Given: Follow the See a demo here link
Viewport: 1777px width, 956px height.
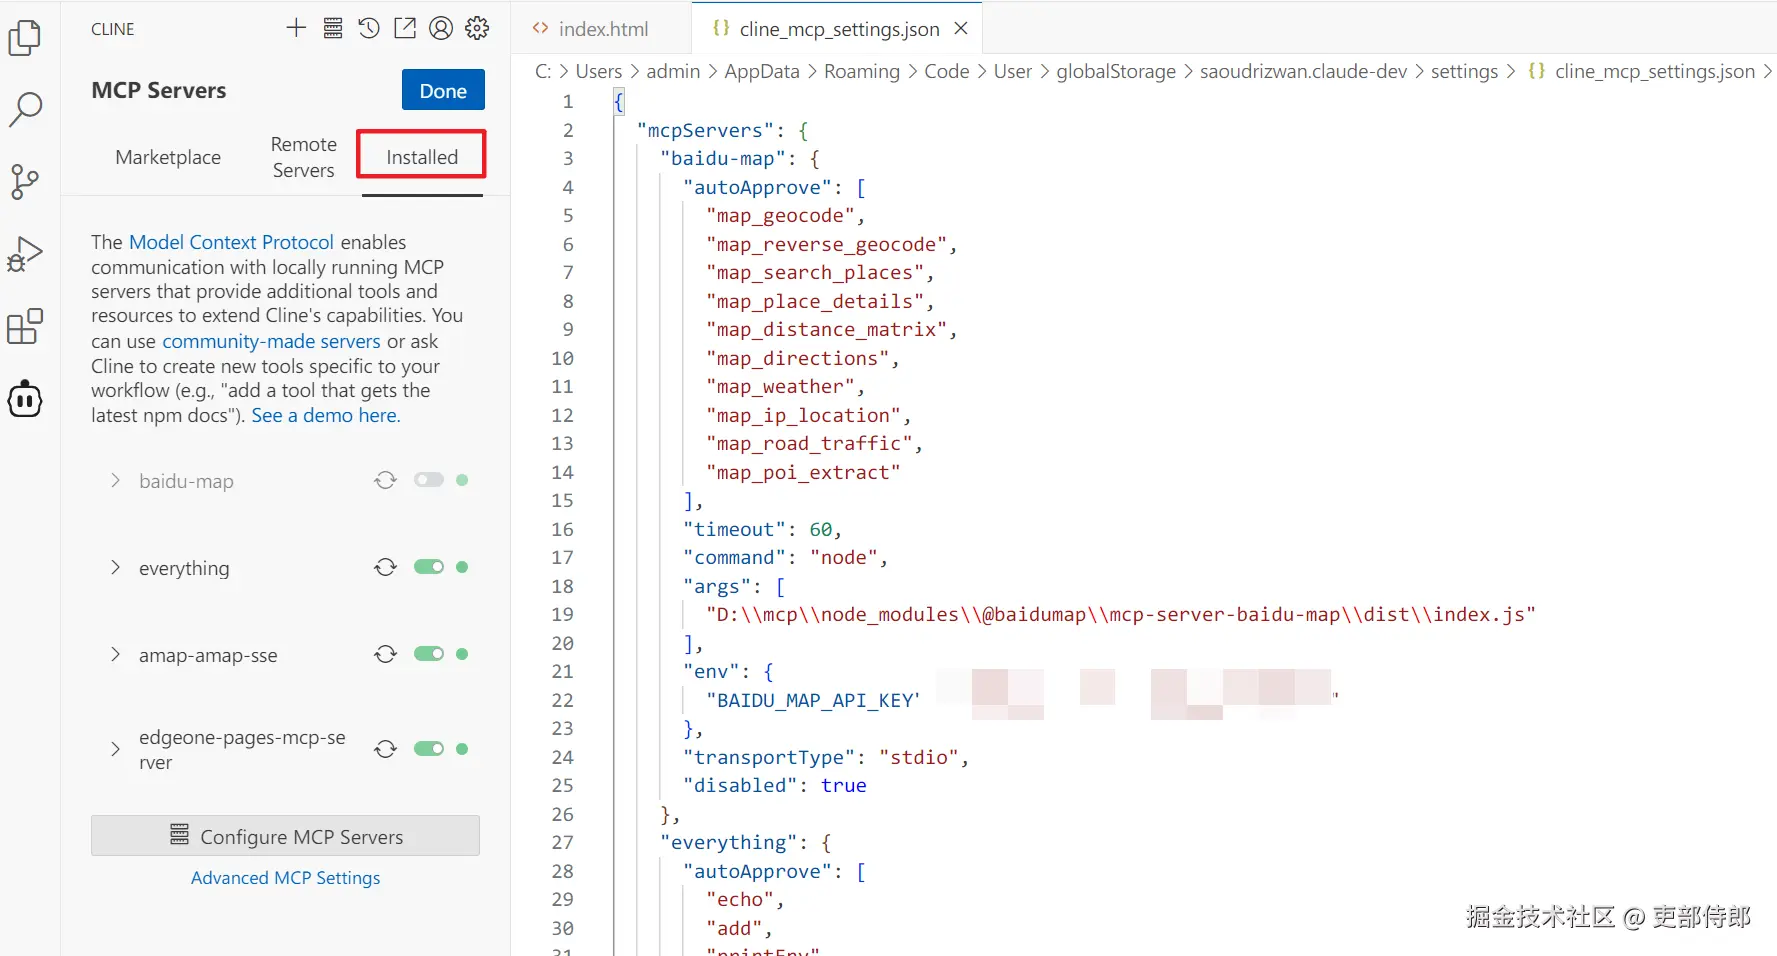Looking at the screenshot, I should (x=325, y=415).
